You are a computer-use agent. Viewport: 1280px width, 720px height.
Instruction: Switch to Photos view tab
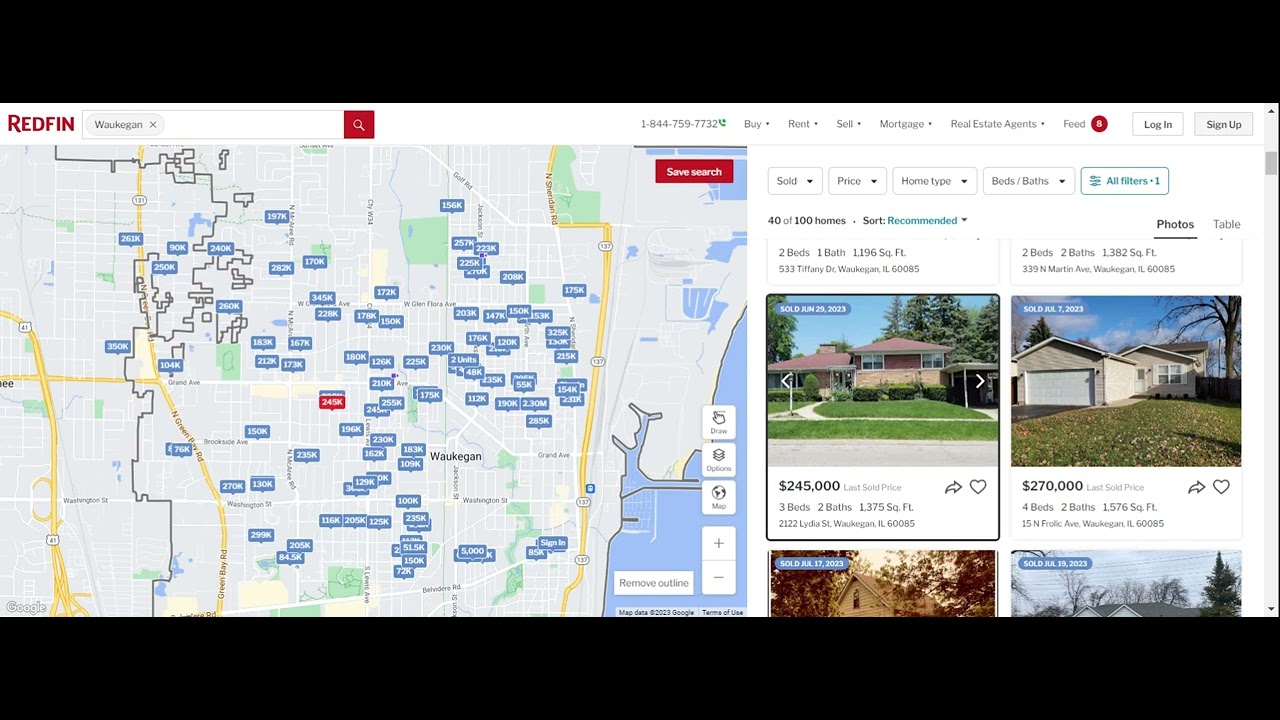(x=1175, y=224)
